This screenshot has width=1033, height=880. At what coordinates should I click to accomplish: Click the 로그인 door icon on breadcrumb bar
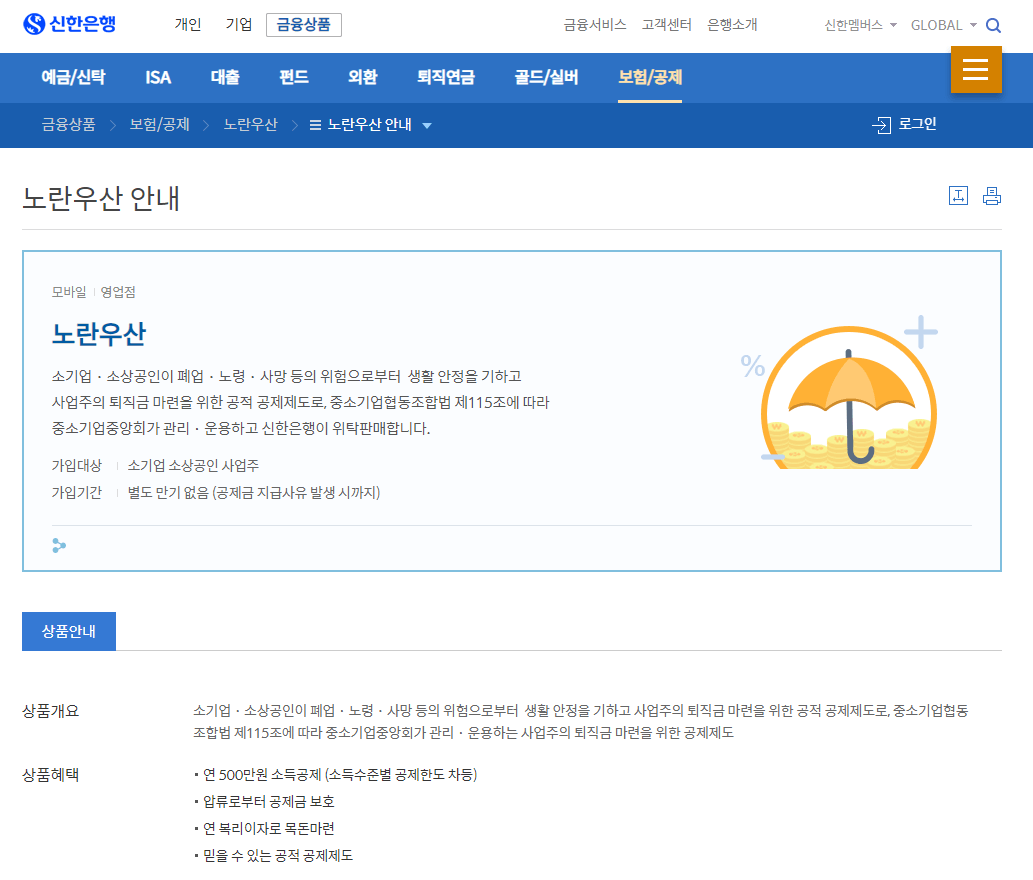pos(882,125)
